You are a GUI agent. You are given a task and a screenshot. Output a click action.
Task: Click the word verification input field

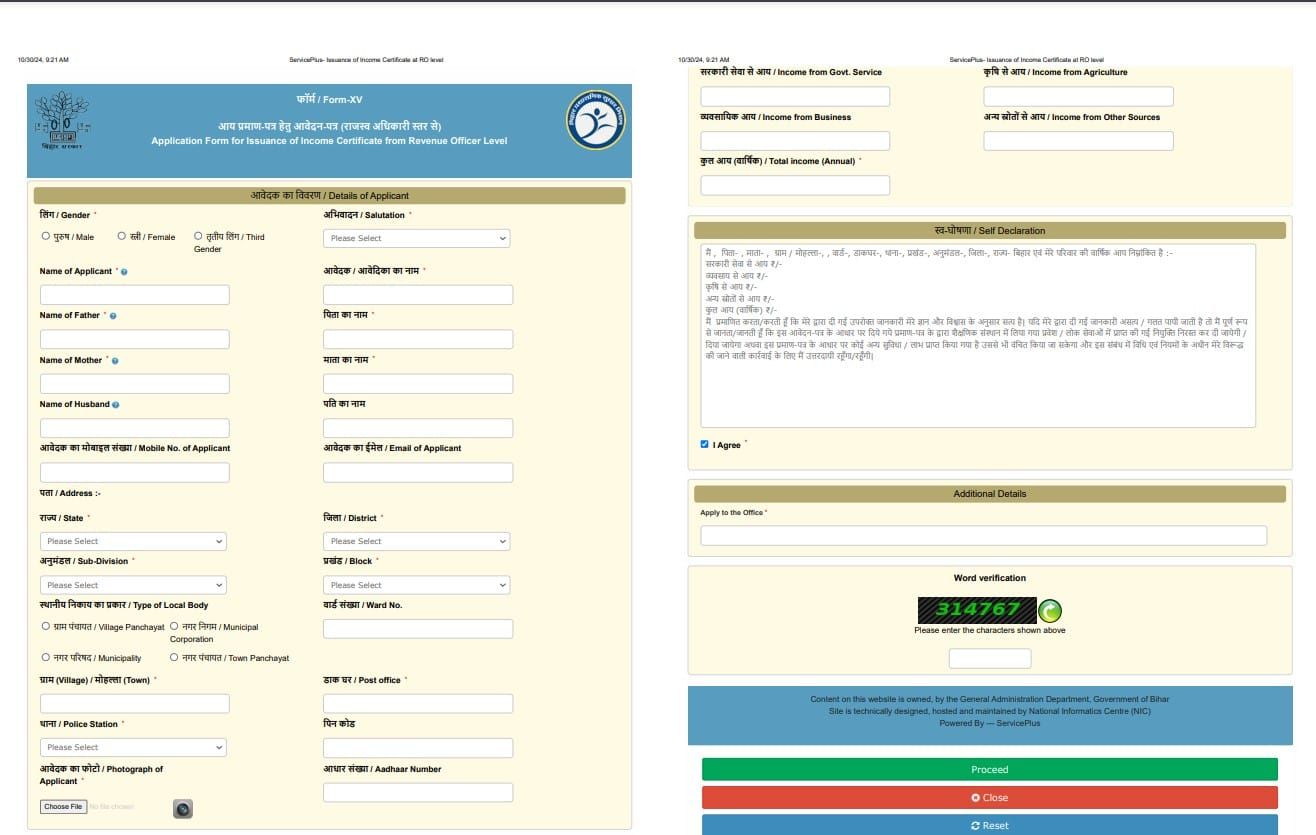(989, 657)
